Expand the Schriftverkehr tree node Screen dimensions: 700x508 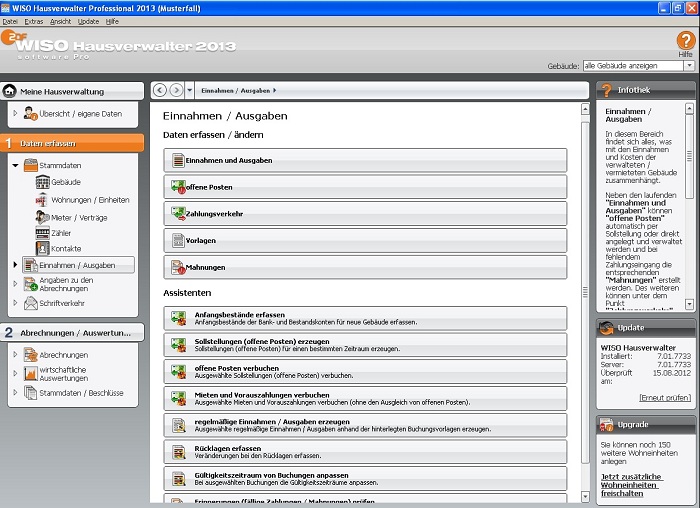[15, 303]
